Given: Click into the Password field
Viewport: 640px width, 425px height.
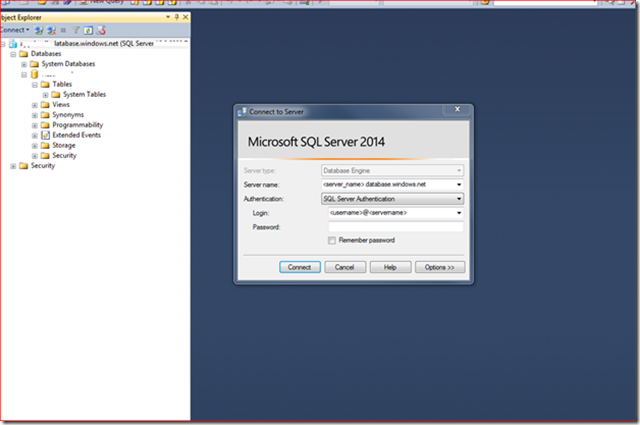Looking at the screenshot, I should 396,227.
